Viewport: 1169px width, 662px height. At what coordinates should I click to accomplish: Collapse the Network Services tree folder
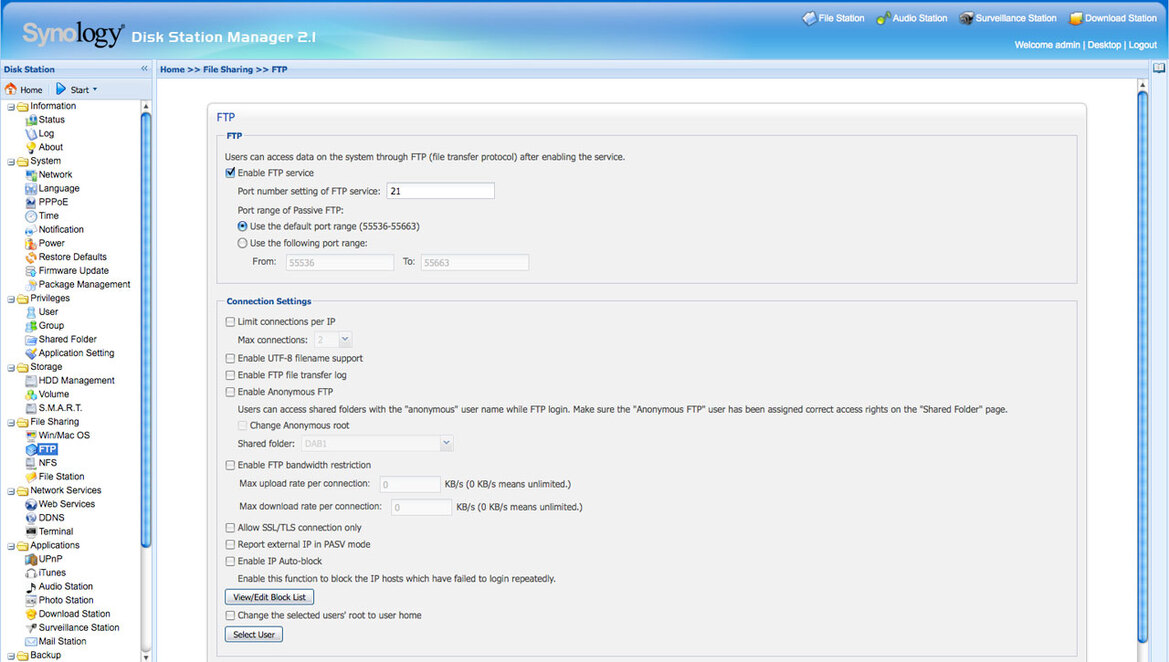click(x=11, y=491)
